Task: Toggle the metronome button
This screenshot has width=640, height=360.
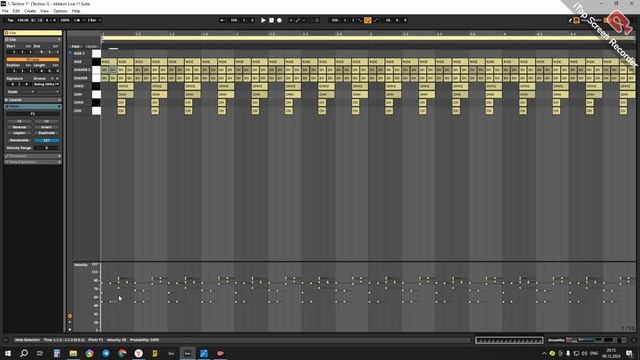Action: (x=76, y=20)
